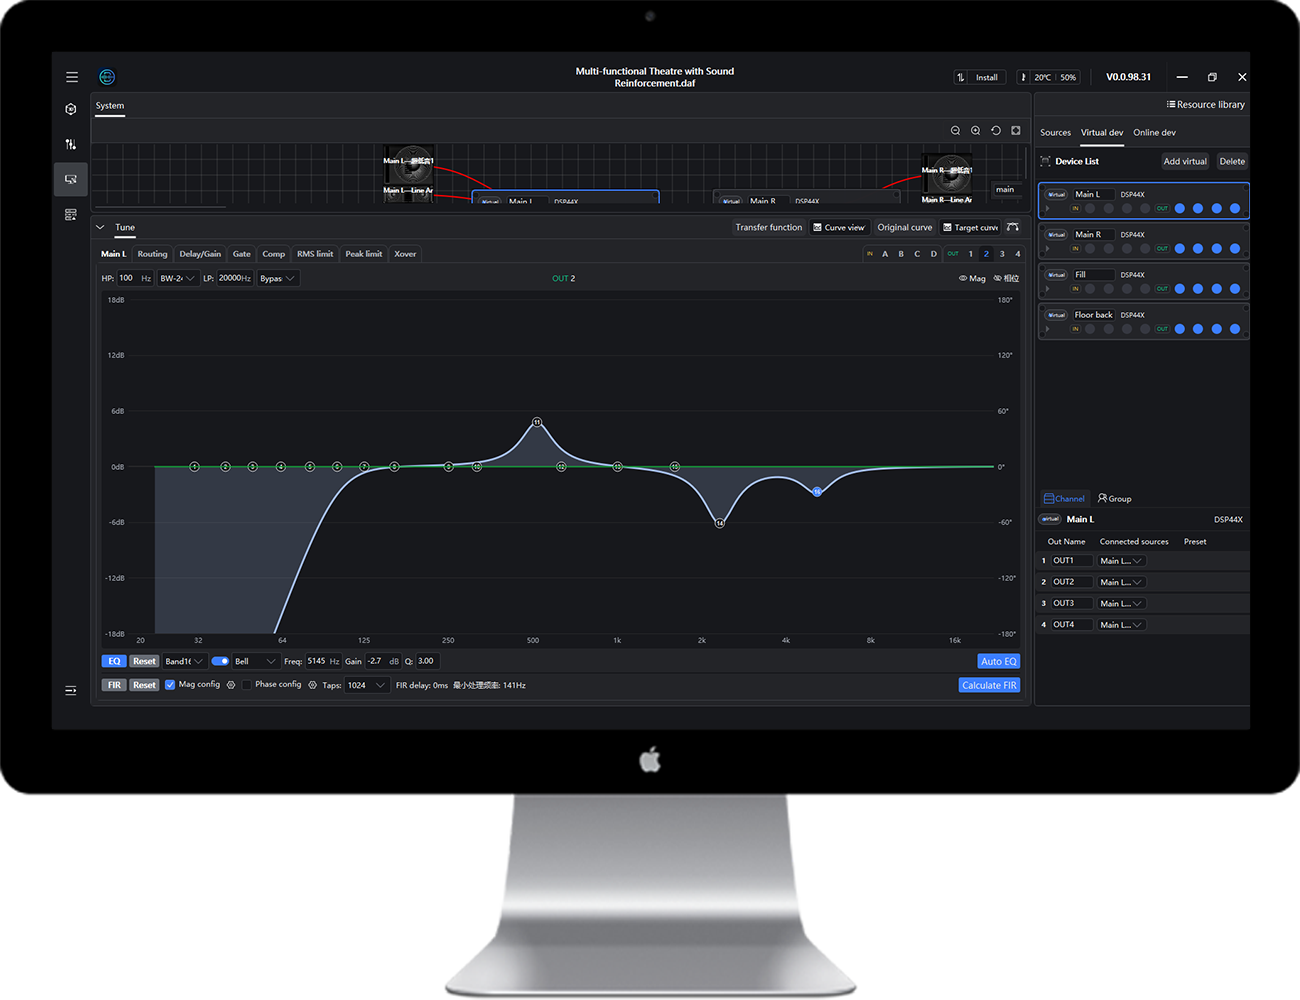Expand Main L device row triangle
Viewport: 1300px width, 1000px height.
coord(1047,208)
